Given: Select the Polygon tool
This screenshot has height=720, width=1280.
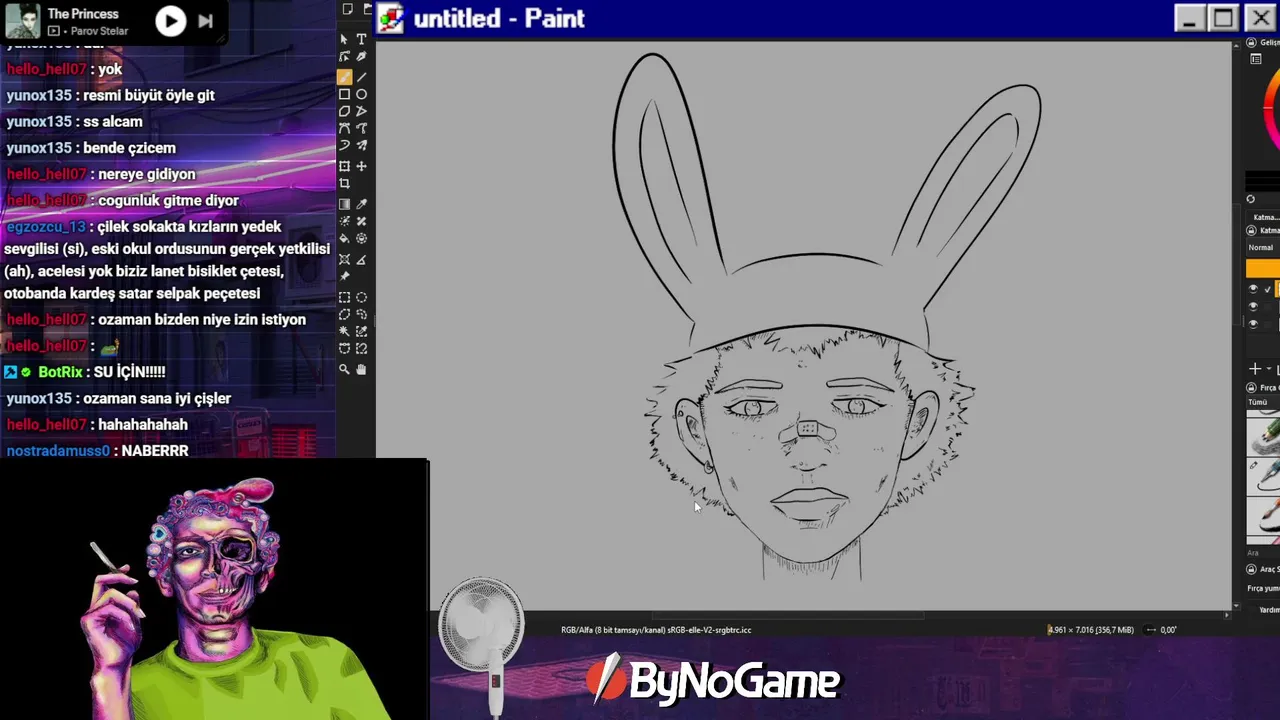Looking at the screenshot, I should 344,111.
